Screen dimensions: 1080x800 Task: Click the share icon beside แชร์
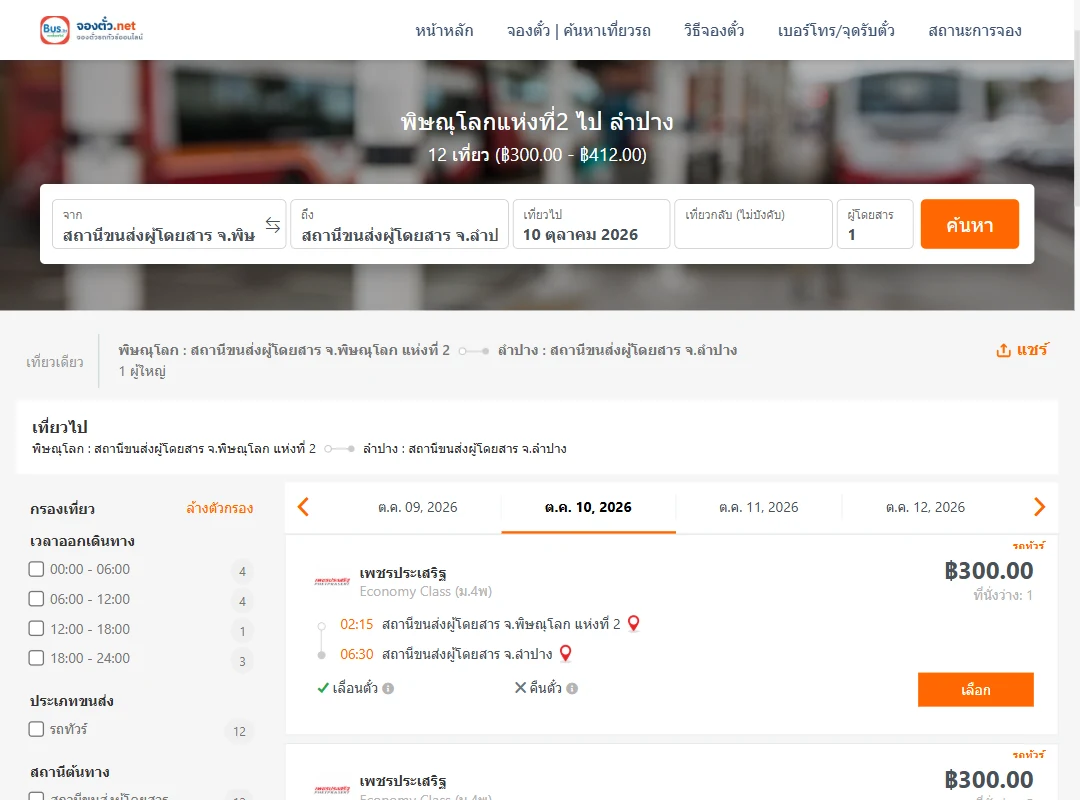(1004, 350)
